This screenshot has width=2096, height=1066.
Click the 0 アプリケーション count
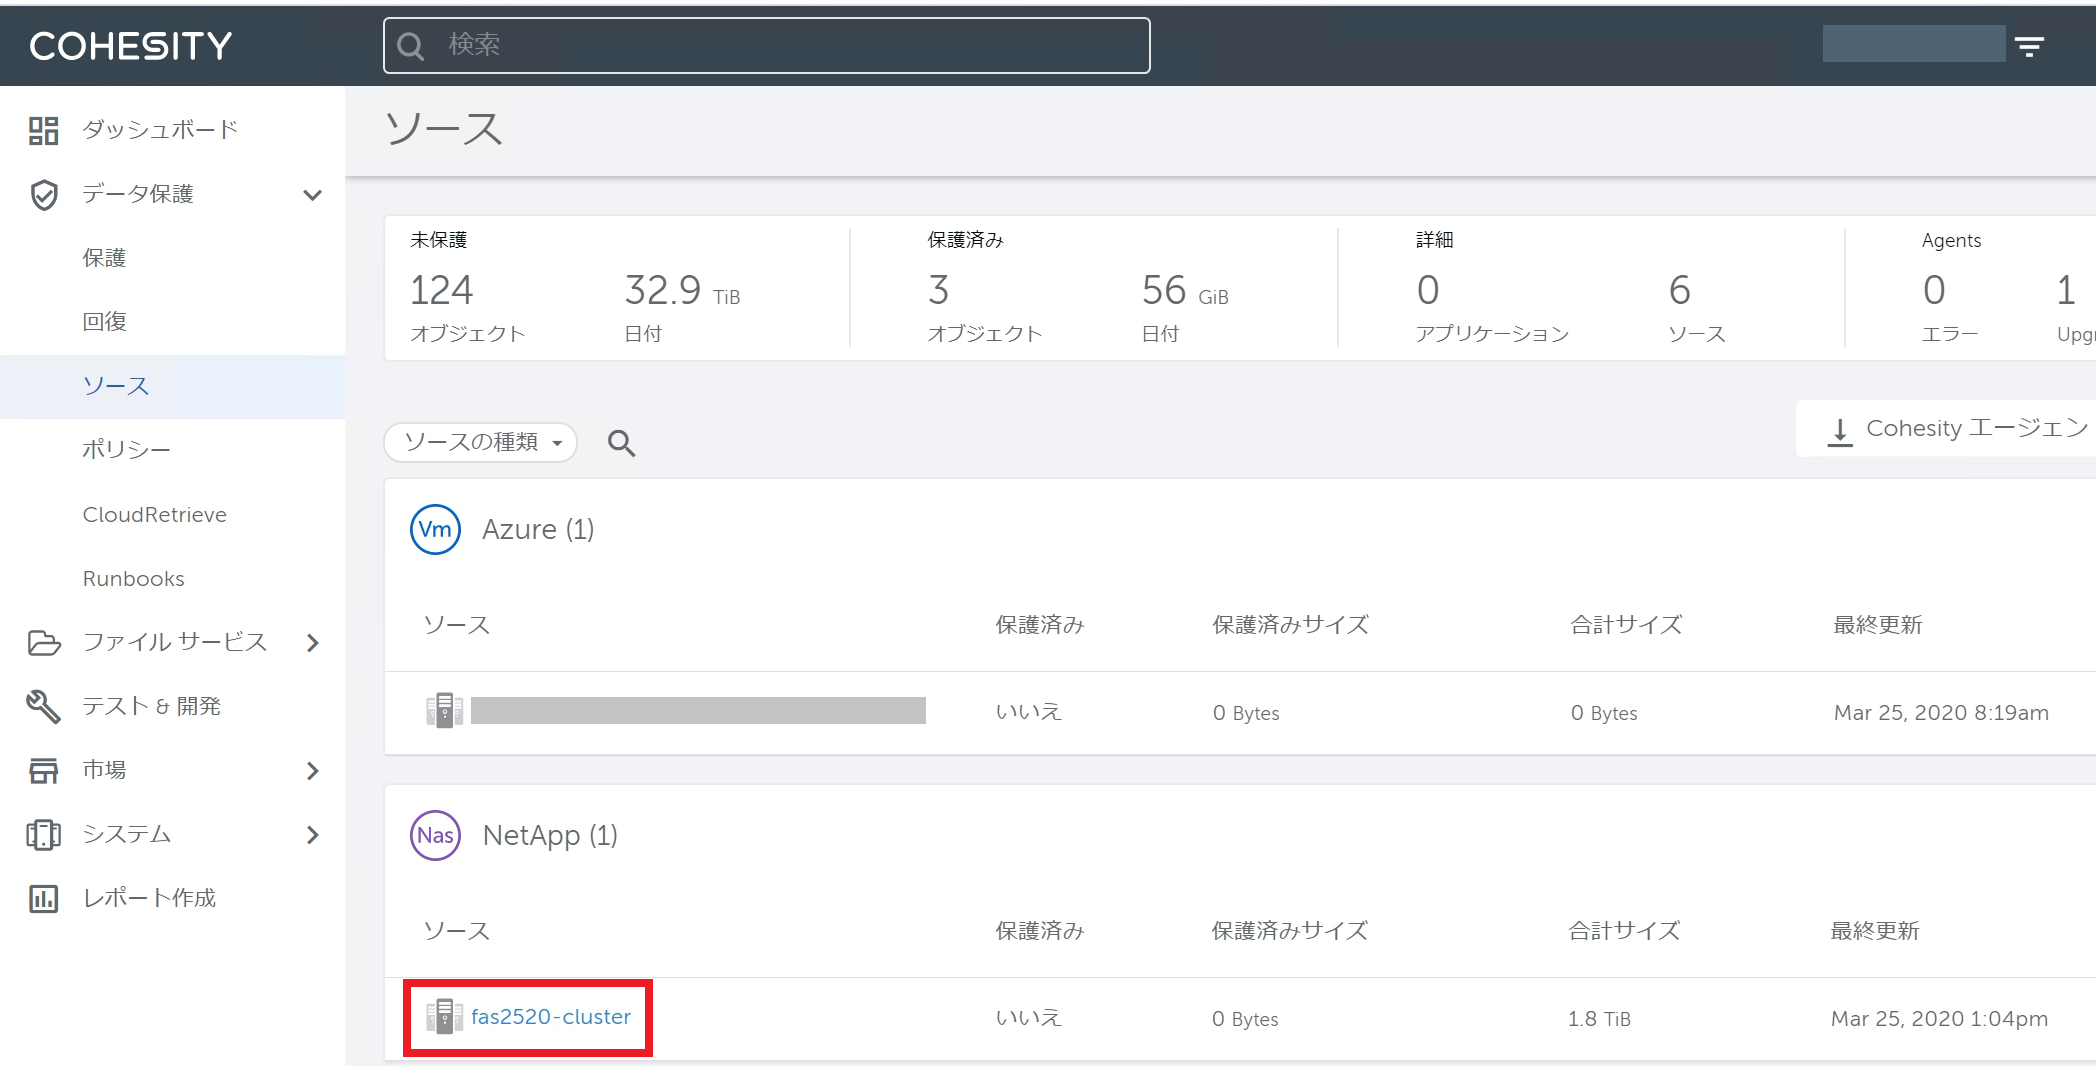tap(1428, 291)
